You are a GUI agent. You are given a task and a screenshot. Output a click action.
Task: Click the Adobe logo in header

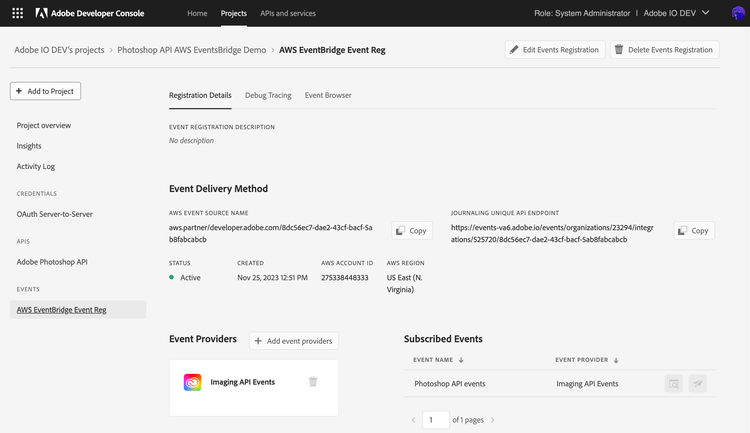click(41, 13)
